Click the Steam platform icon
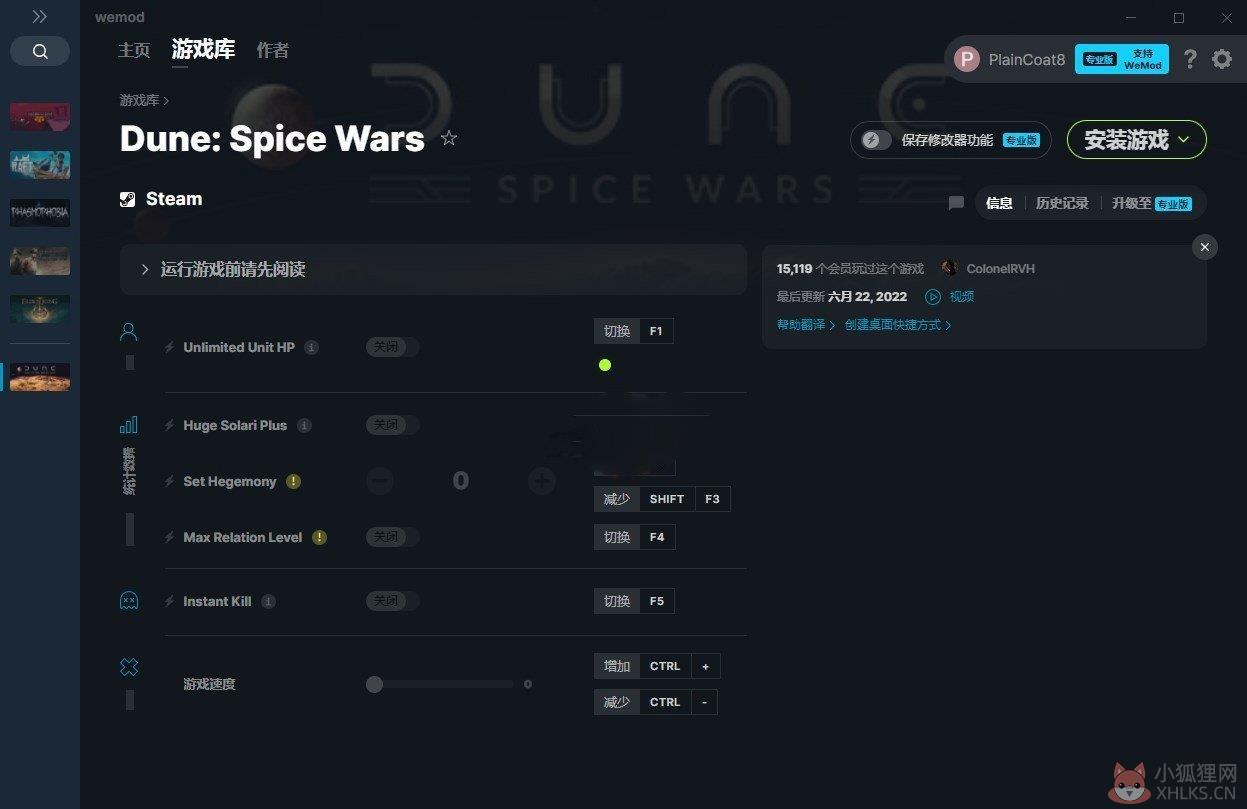 pos(127,199)
